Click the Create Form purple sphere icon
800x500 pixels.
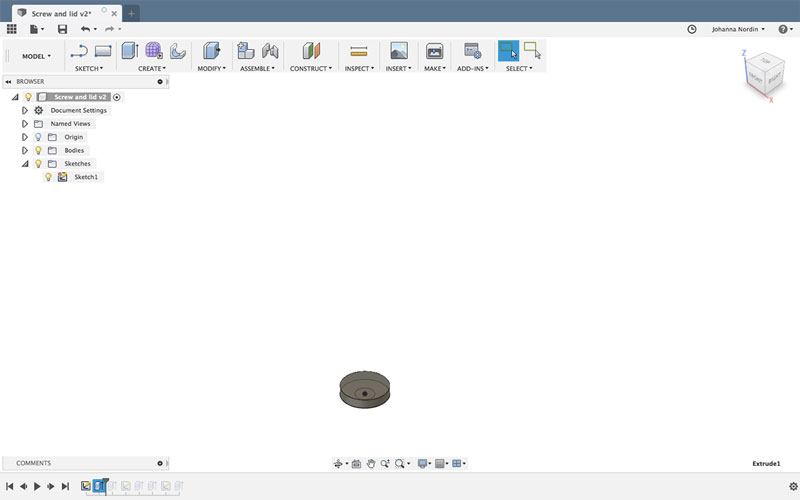point(154,51)
